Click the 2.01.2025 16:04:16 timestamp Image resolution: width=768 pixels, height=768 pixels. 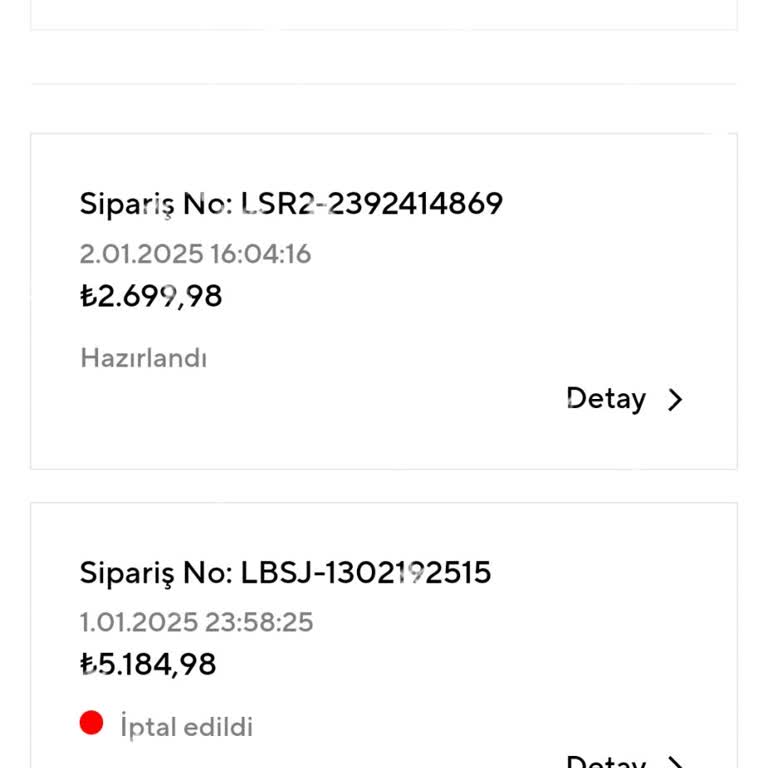tap(195, 254)
